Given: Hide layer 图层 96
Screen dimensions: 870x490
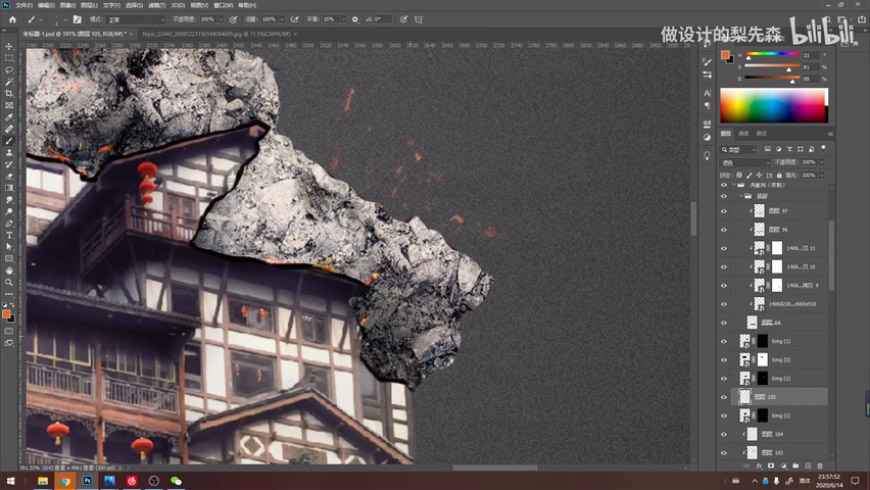Looking at the screenshot, I should [724, 230].
